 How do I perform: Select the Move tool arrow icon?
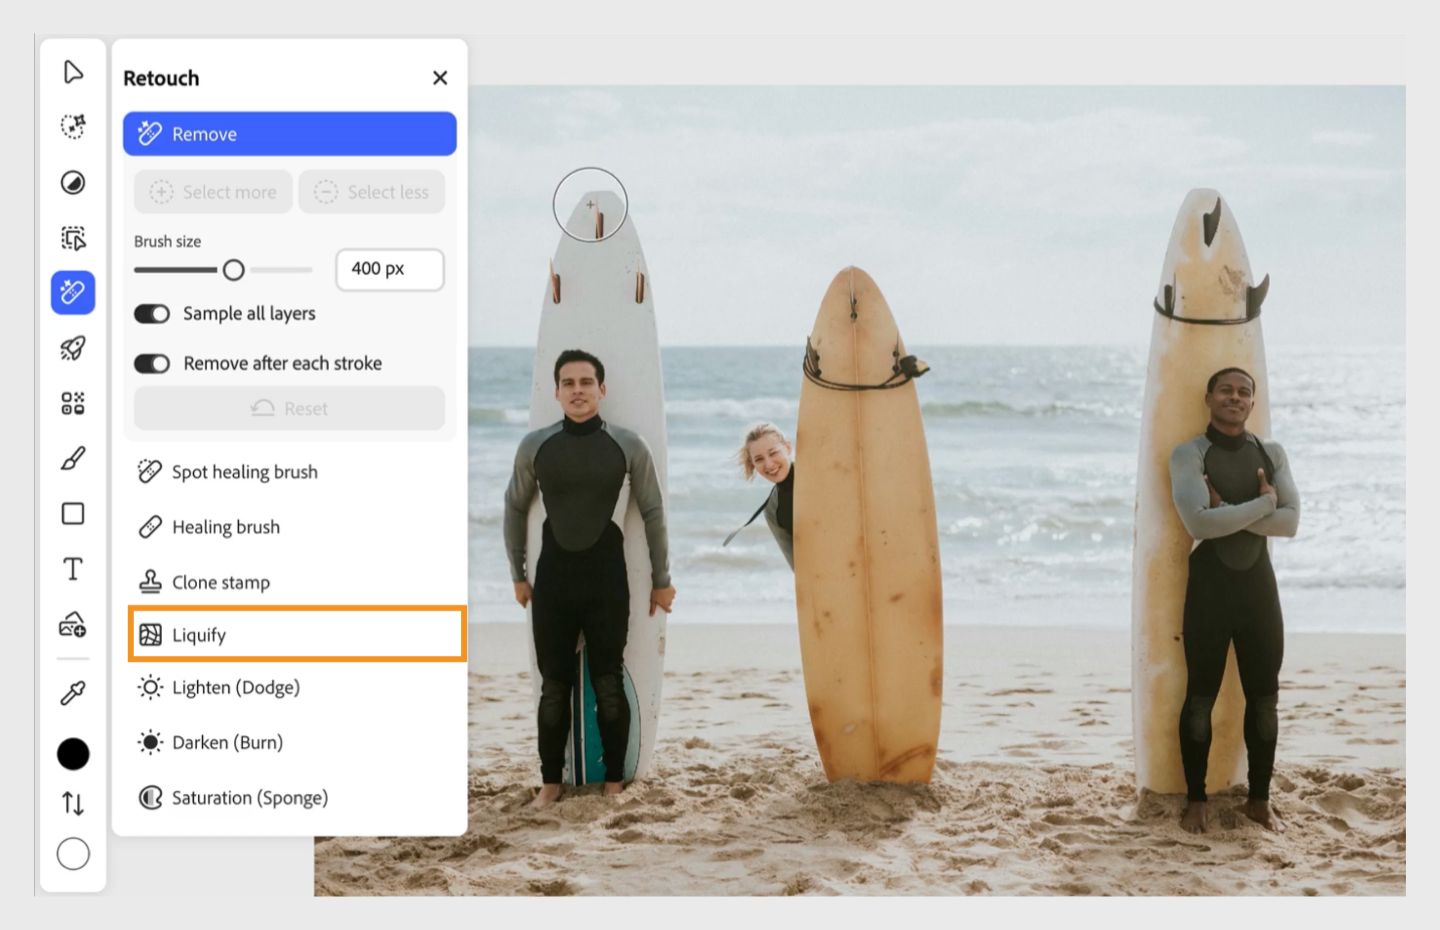71,71
